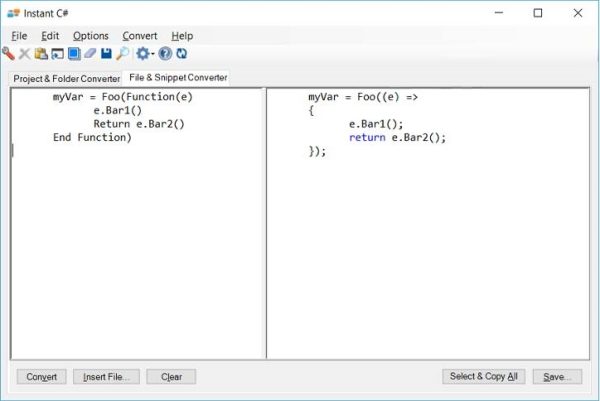
Task: Open the Edit menu
Action: point(50,36)
